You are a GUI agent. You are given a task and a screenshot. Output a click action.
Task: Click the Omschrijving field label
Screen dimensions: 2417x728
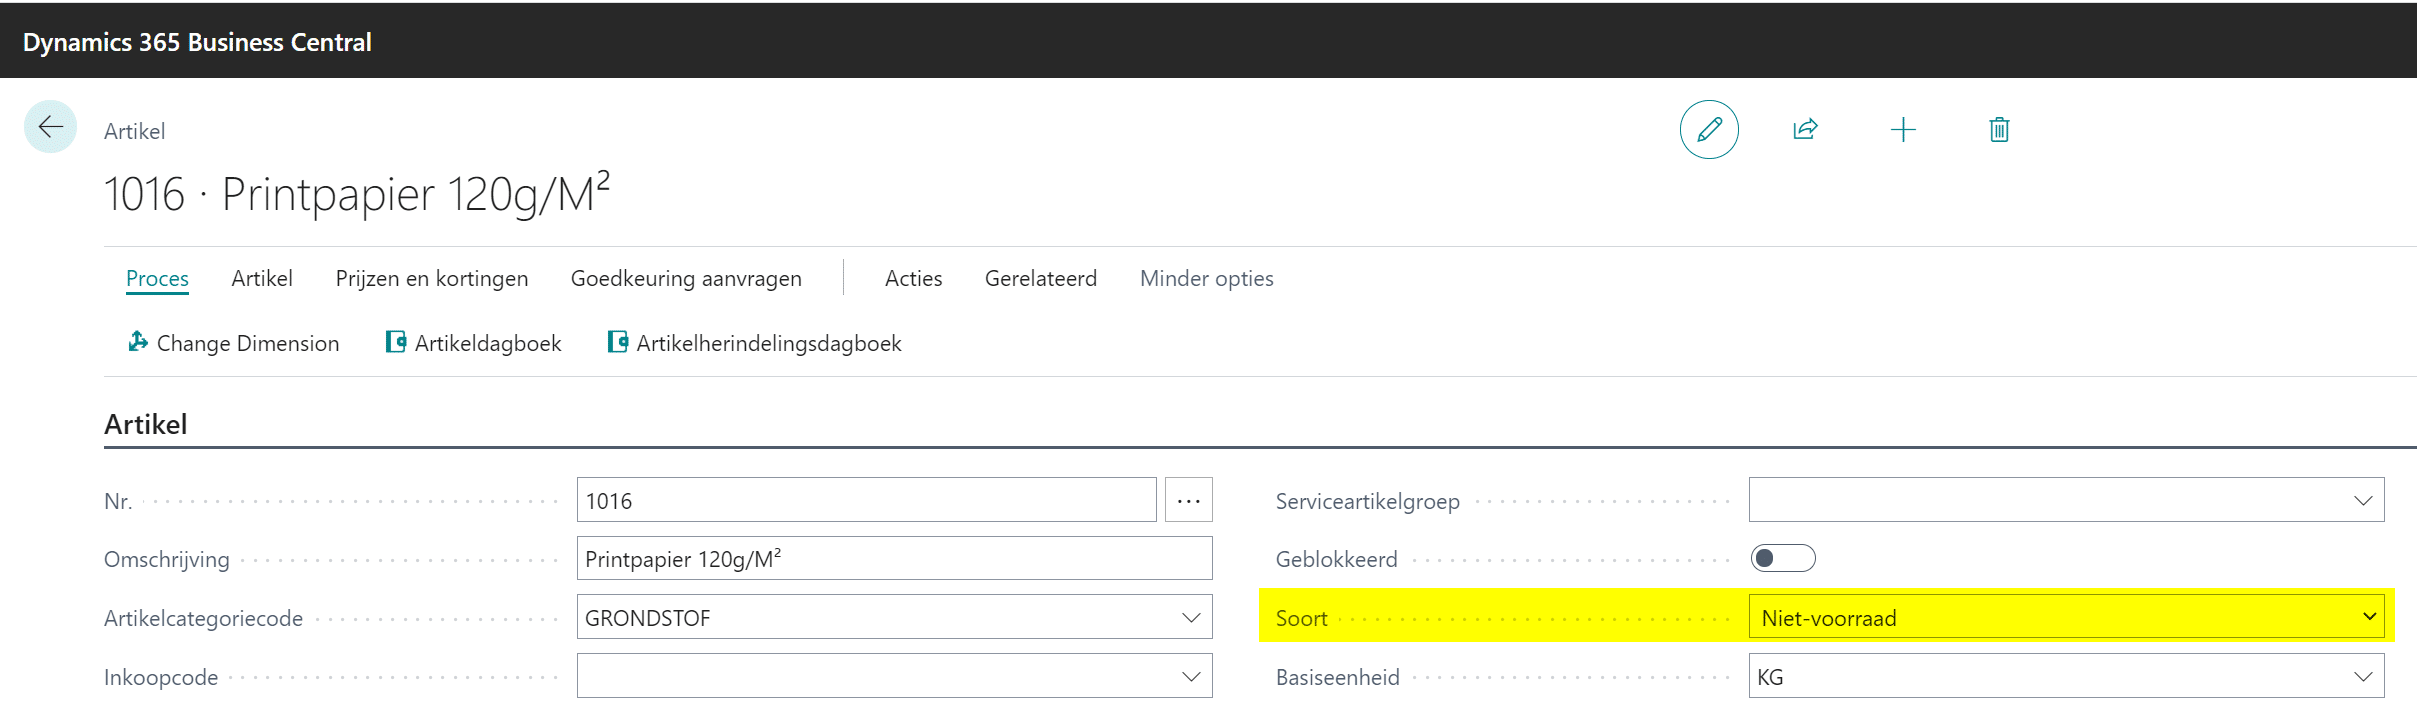tap(167, 559)
